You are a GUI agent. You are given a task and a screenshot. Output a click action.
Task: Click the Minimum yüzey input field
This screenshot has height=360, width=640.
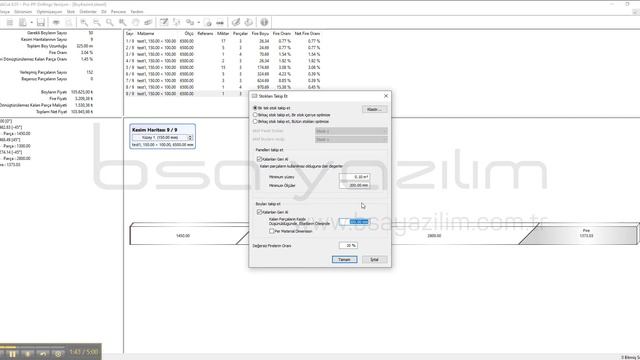tap(354, 177)
